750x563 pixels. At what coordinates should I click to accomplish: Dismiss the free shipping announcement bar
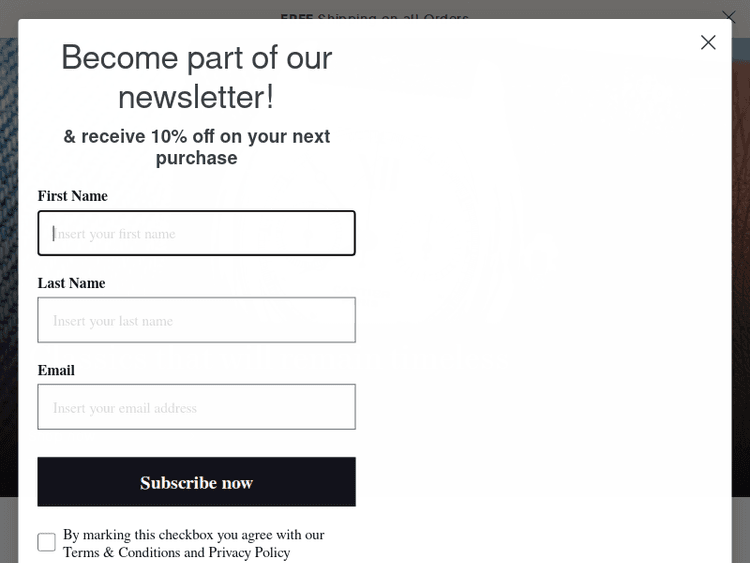(729, 17)
